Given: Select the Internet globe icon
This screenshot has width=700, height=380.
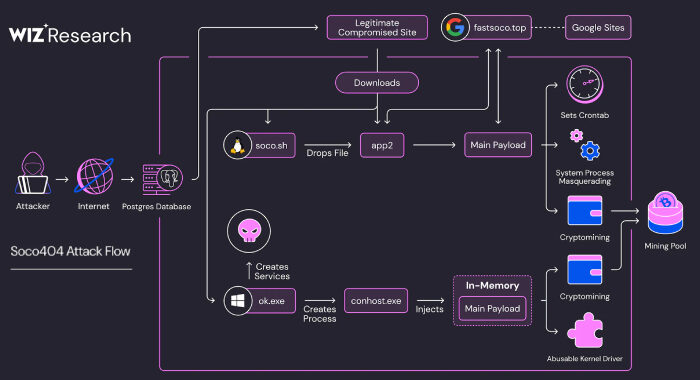Looking at the screenshot, I should click(x=94, y=176).
